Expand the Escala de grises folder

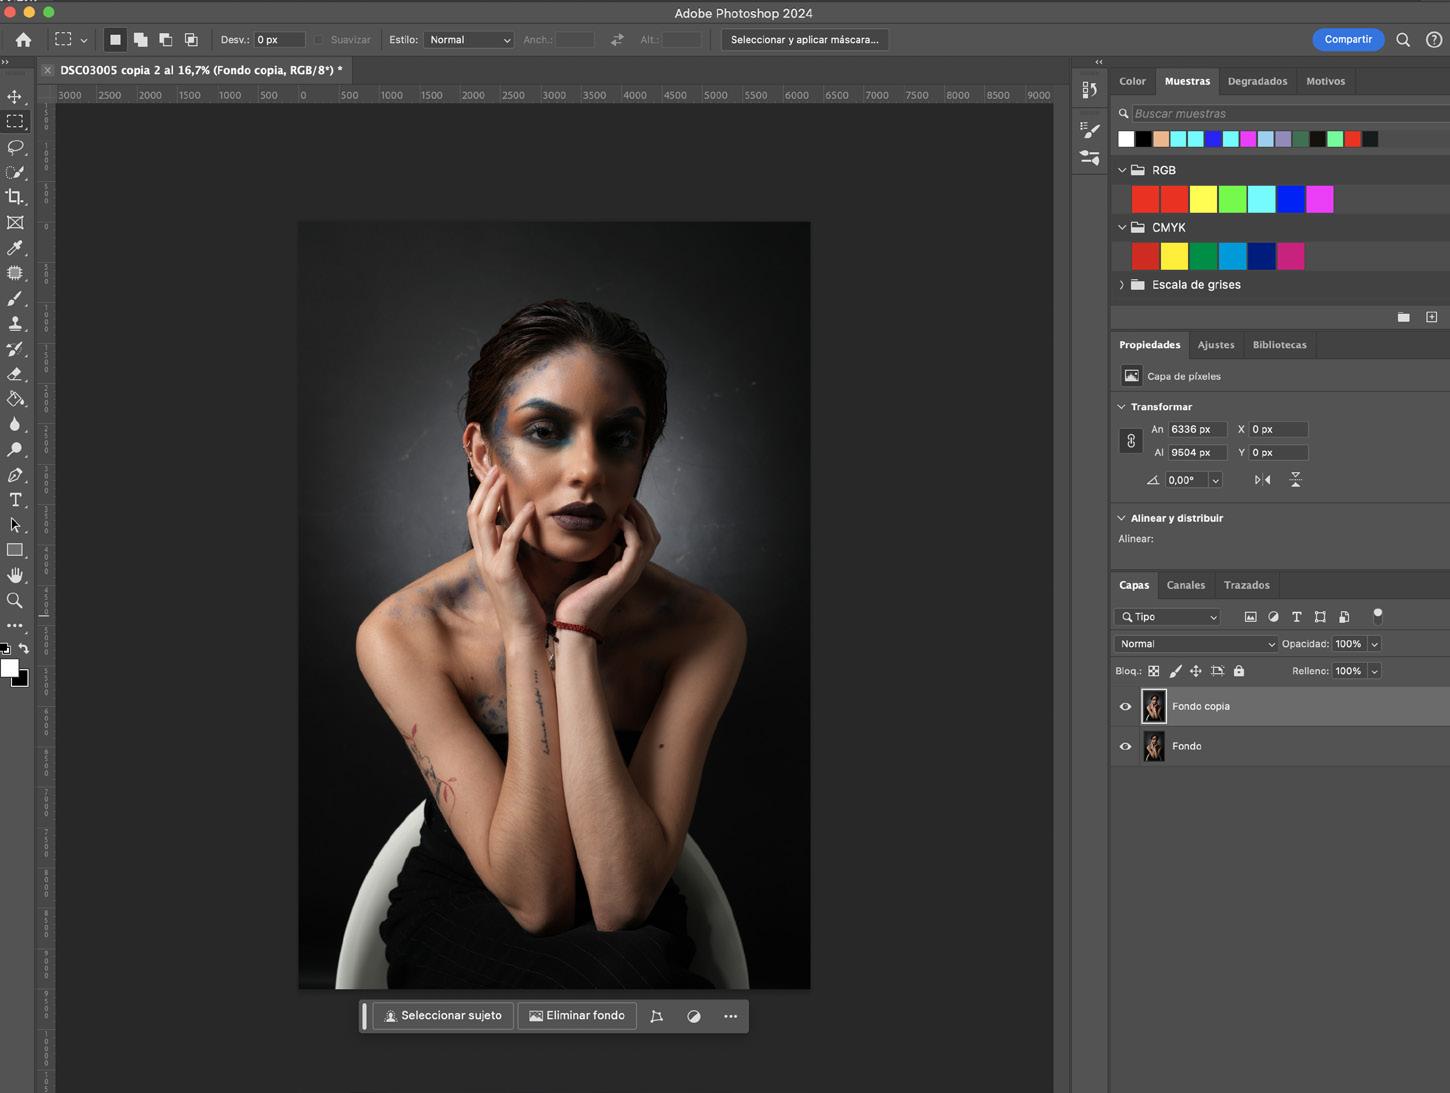(x=1122, y=285)
